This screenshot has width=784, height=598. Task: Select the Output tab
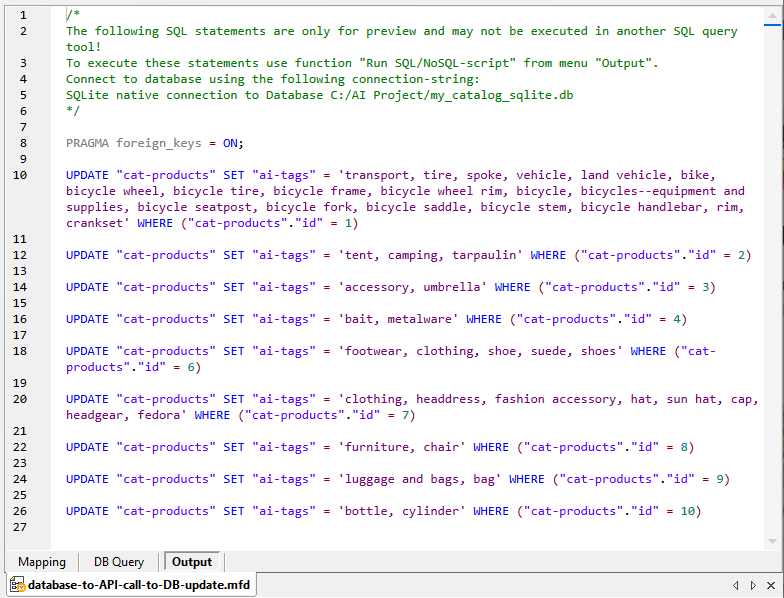point(192,562)
